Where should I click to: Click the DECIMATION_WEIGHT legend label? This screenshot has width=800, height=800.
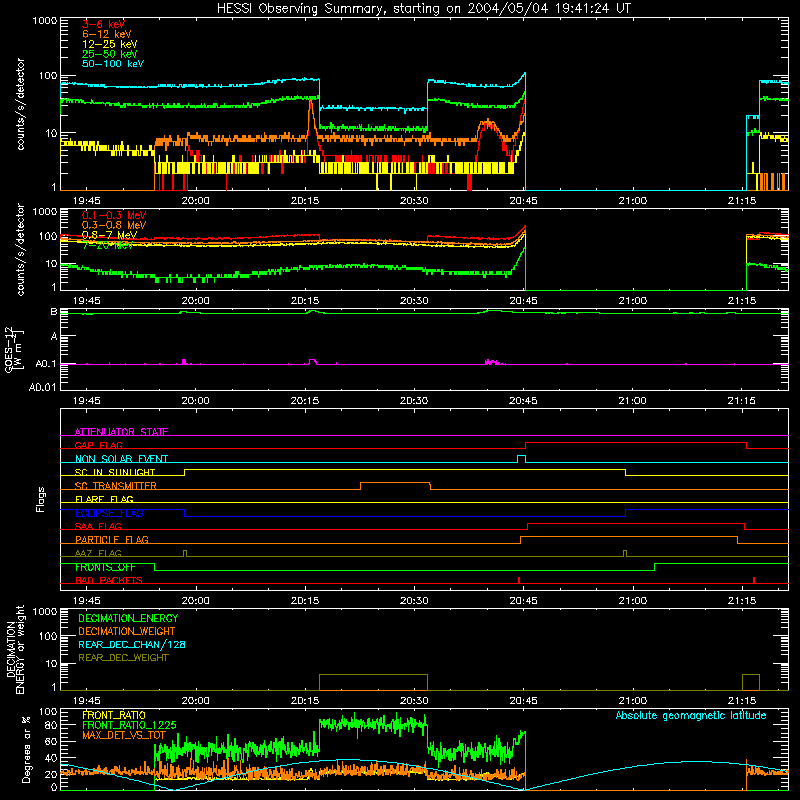click(x=127, y=631)
